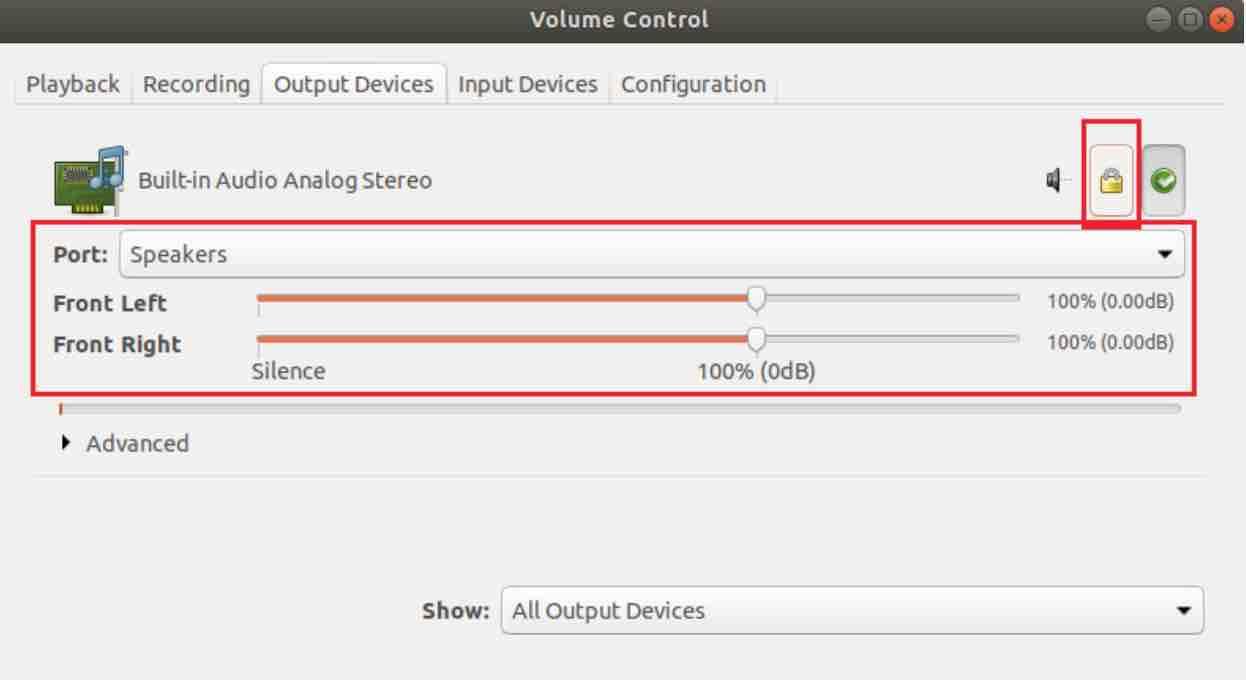Open the Port Speakers dropdown

point(651,254)
